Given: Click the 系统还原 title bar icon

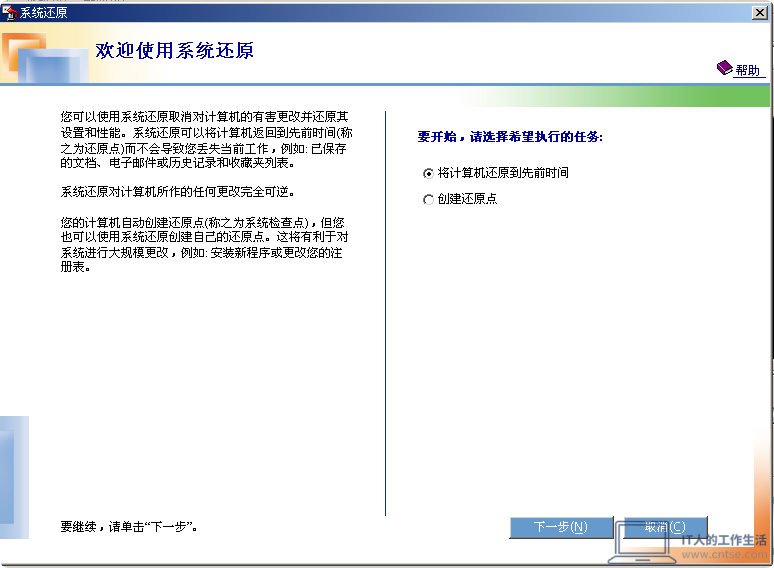Looking at the screenshot, I should pos(9,13).
